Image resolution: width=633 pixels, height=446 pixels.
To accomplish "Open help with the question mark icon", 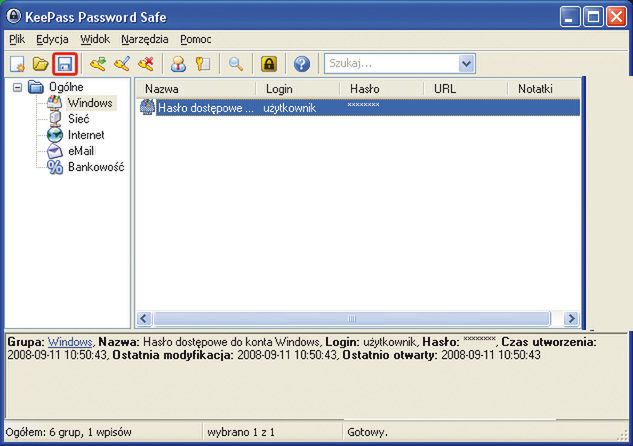I will [x=302, y=64].
